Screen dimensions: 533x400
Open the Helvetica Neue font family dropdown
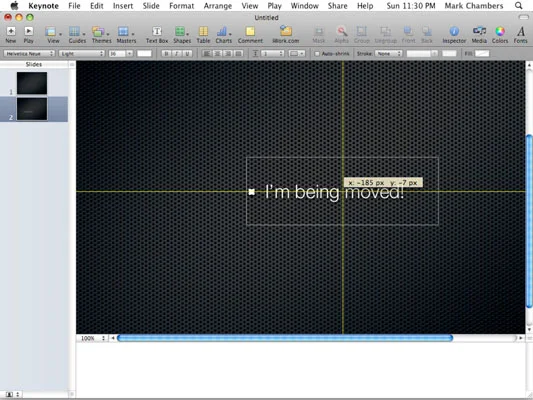click(29, 54)
